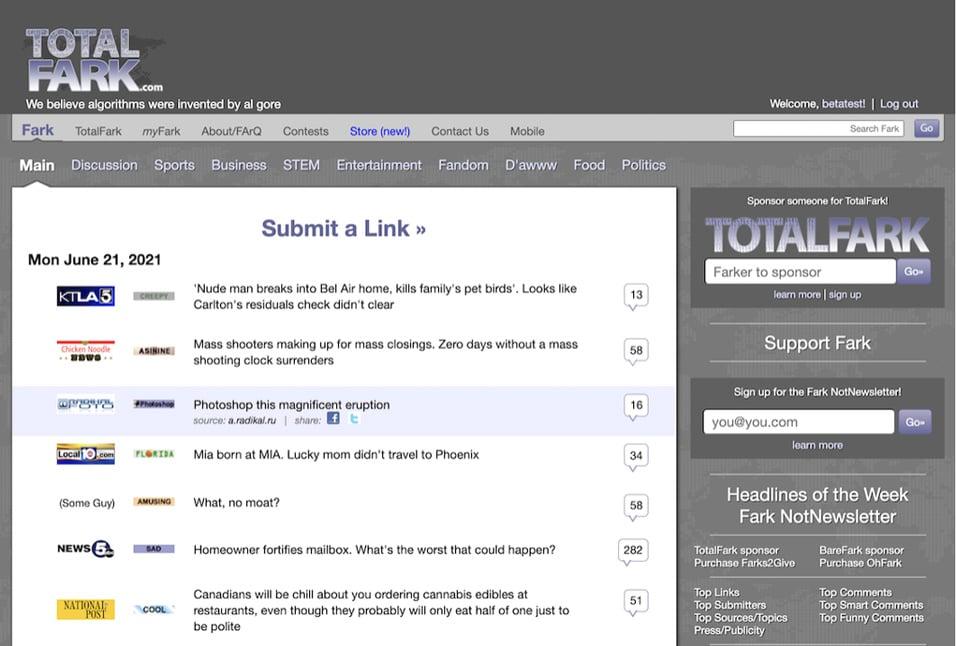Switch to the D'awww tab
The height and width of the screenshot is (646, 956).
(531, 165)
